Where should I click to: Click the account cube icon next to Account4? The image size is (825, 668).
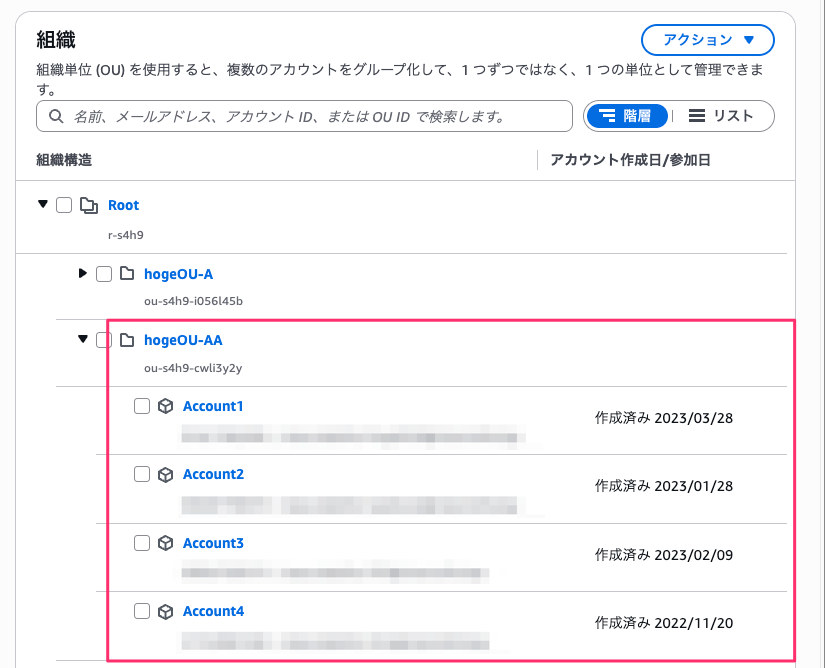[x=164, y=611]
